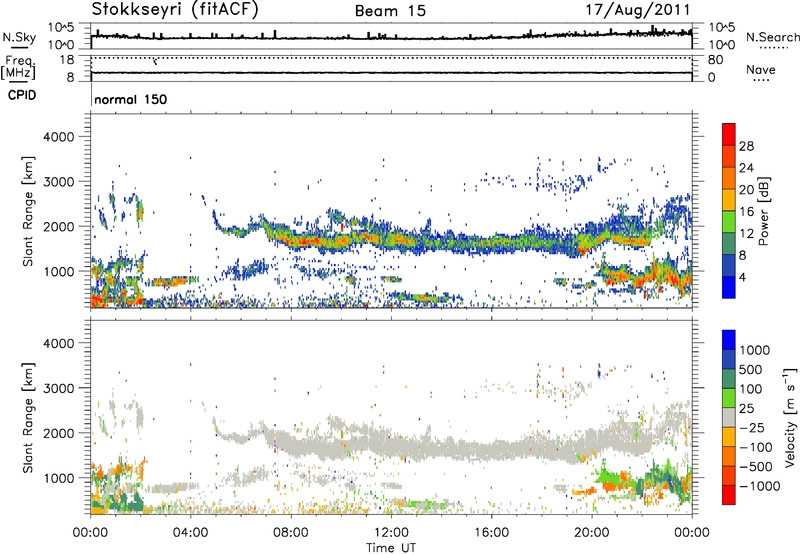
Task: Select the '1000' tick in Velocity panel
Action: [58, 478]
